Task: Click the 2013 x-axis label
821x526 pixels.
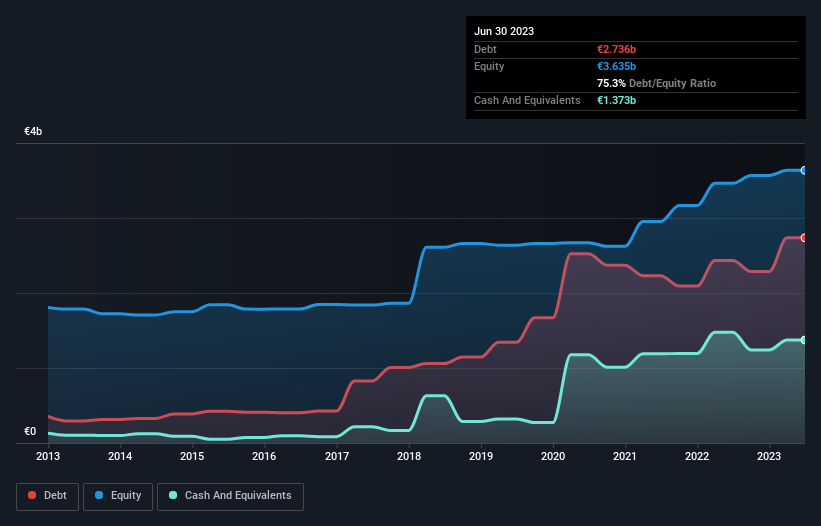Action: [48, 456]
